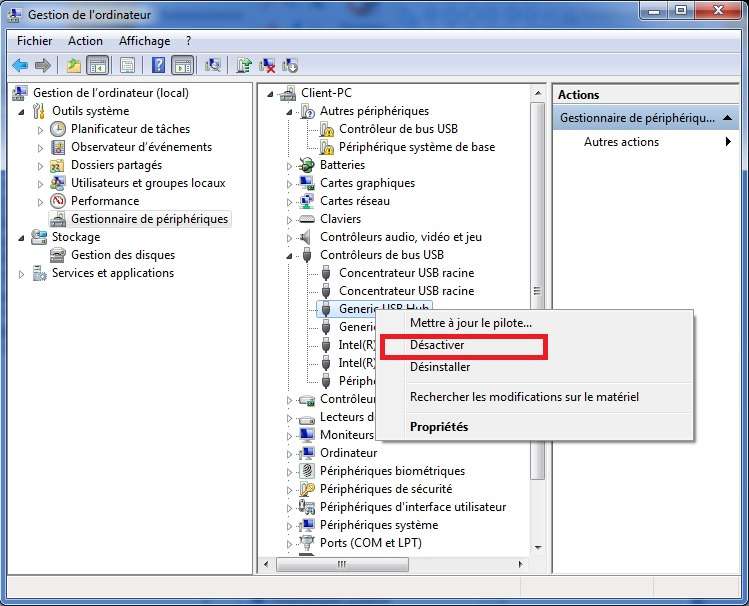Expand Services et applications node

[21, 274]
